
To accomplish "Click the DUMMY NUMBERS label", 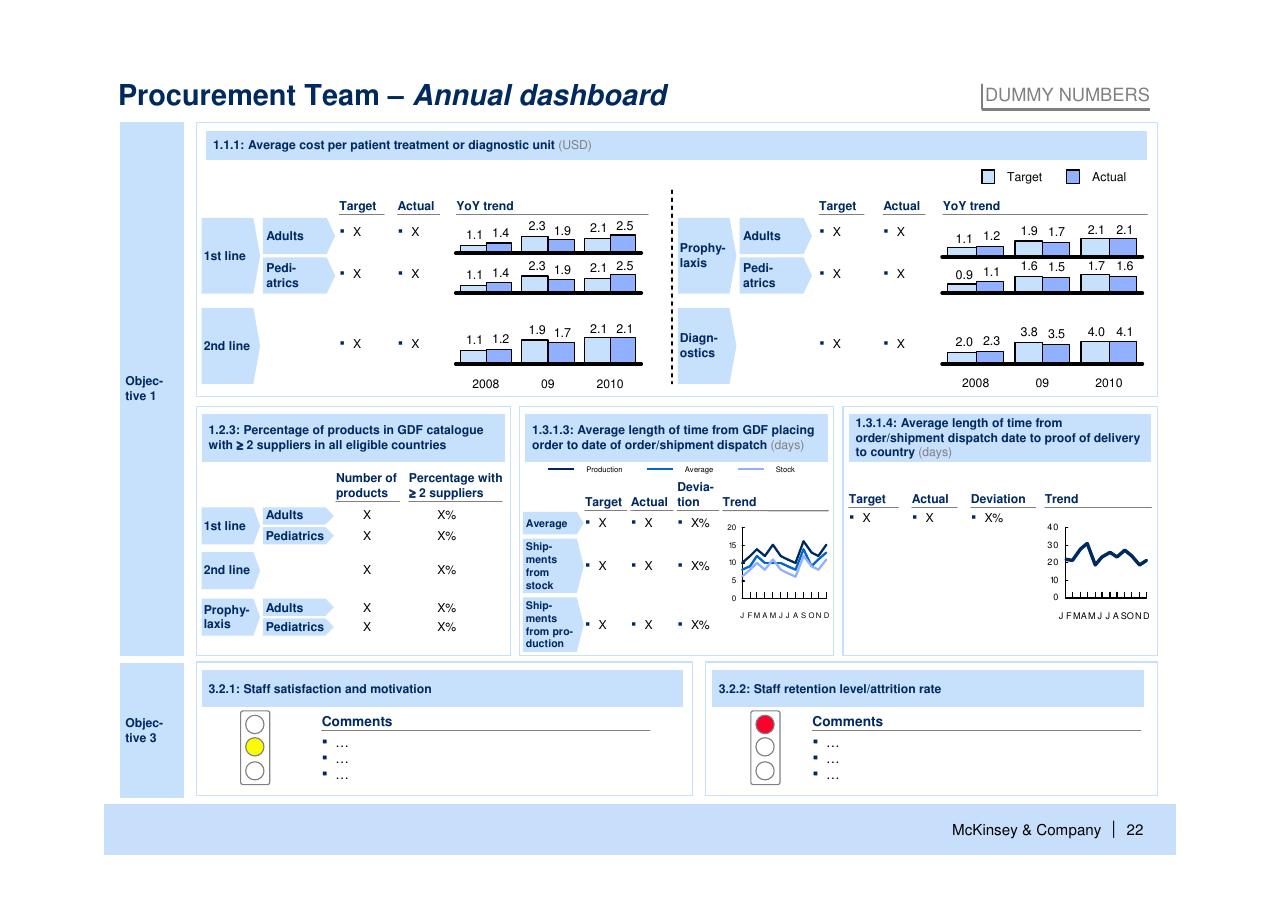I will pyautogui.click(x=1066, y=95).
